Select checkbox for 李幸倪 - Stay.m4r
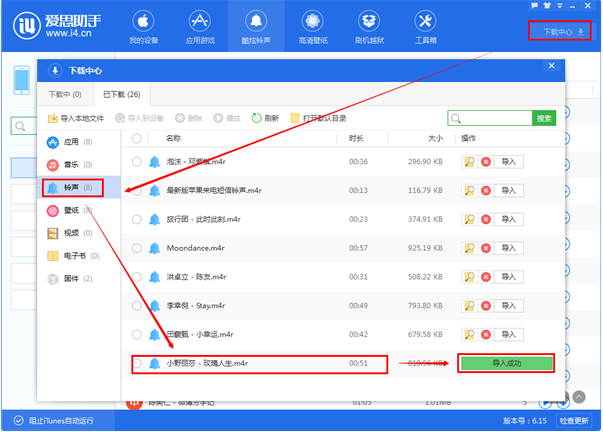Image resolution: width=603 pixels, height=432 pixels. tap(137, 306)
